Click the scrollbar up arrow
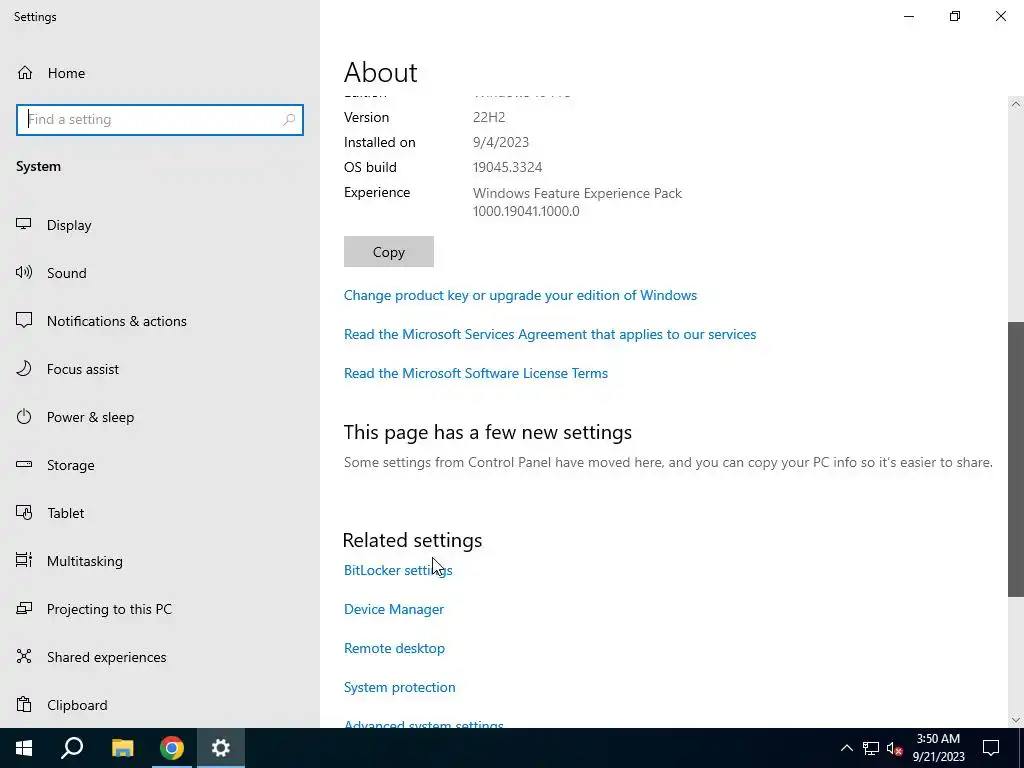Screen dimensions: 1024x768 pyautogui.click(x=1016, y=104)
